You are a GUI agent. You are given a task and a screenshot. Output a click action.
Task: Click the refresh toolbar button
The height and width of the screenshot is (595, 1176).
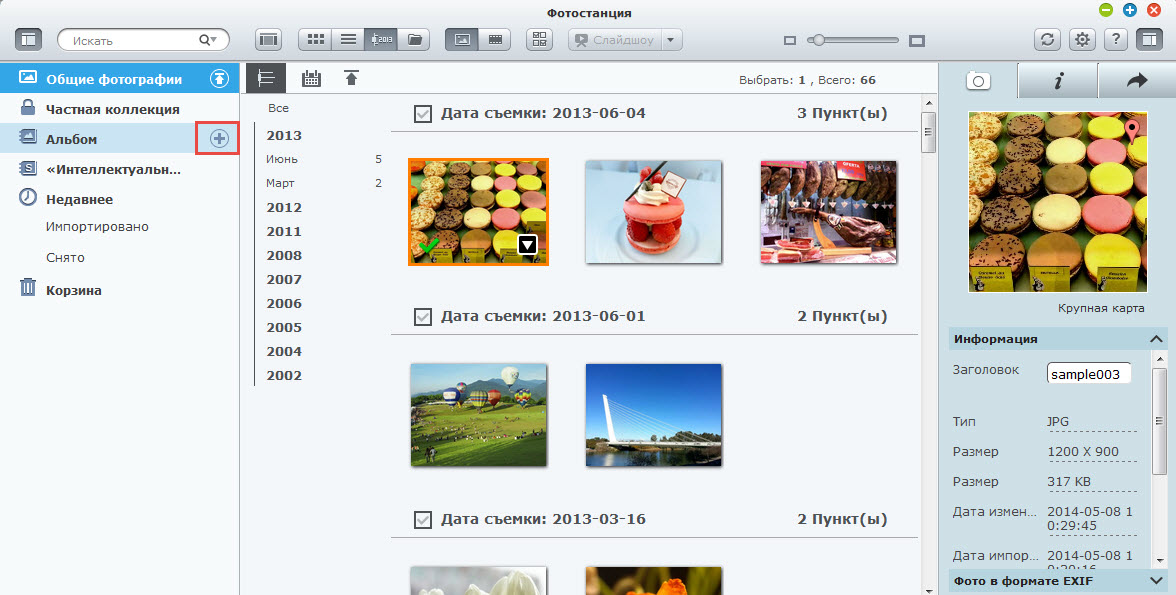(x=1047, y=40)
